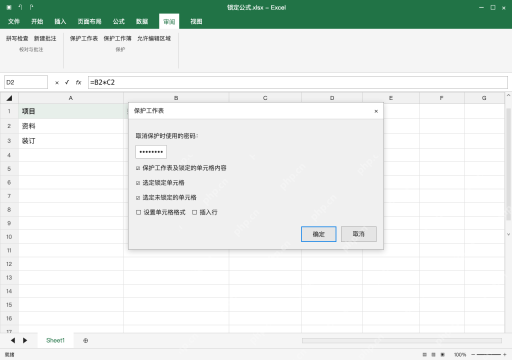Select the Sheet1 tab
The image size is (512, 360).
pos(55,340)
